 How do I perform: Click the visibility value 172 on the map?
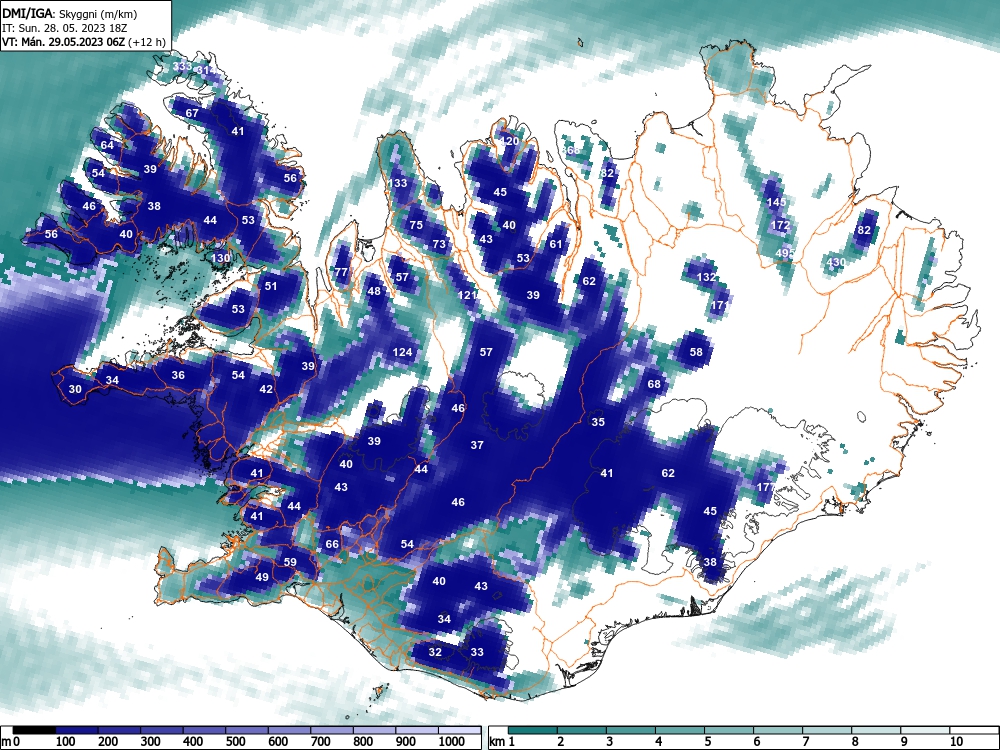click(x=781, y=225)
